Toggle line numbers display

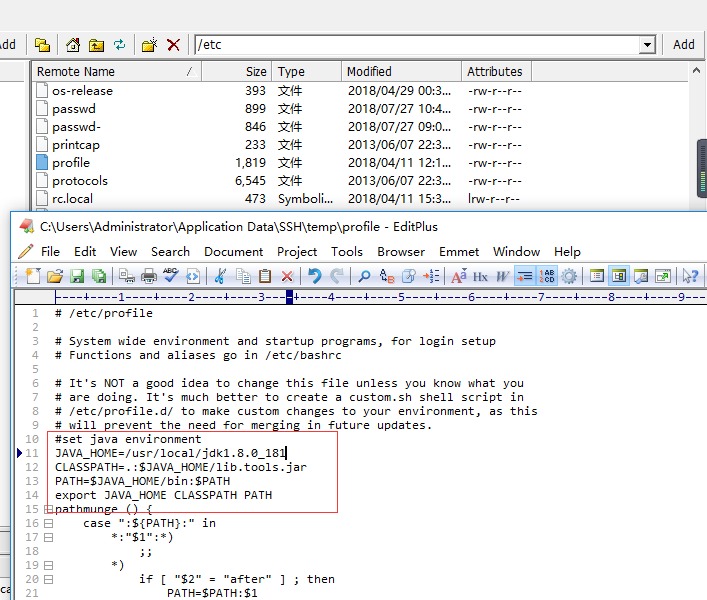pyautogui.click(x=547, y=276)
